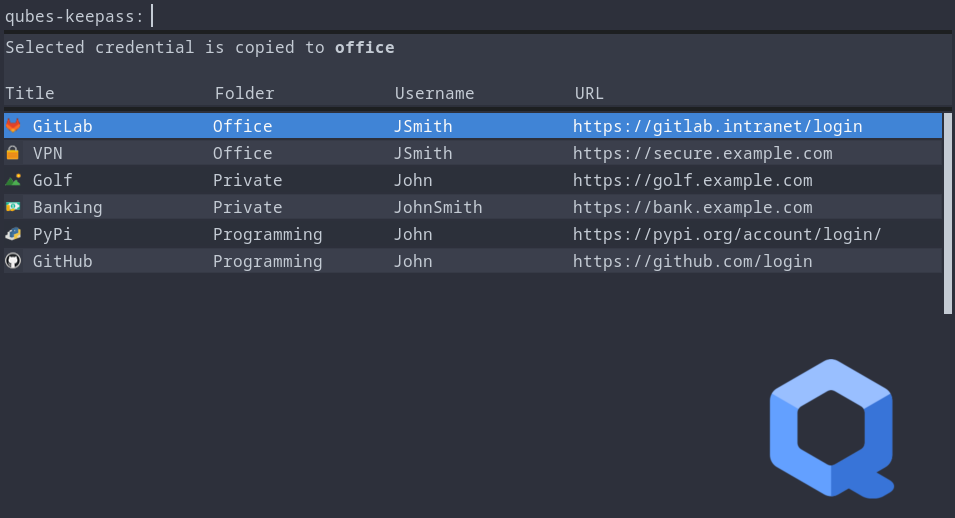Click Private folder in Banking row
955x518 pixels.
(x=247, y=207)
